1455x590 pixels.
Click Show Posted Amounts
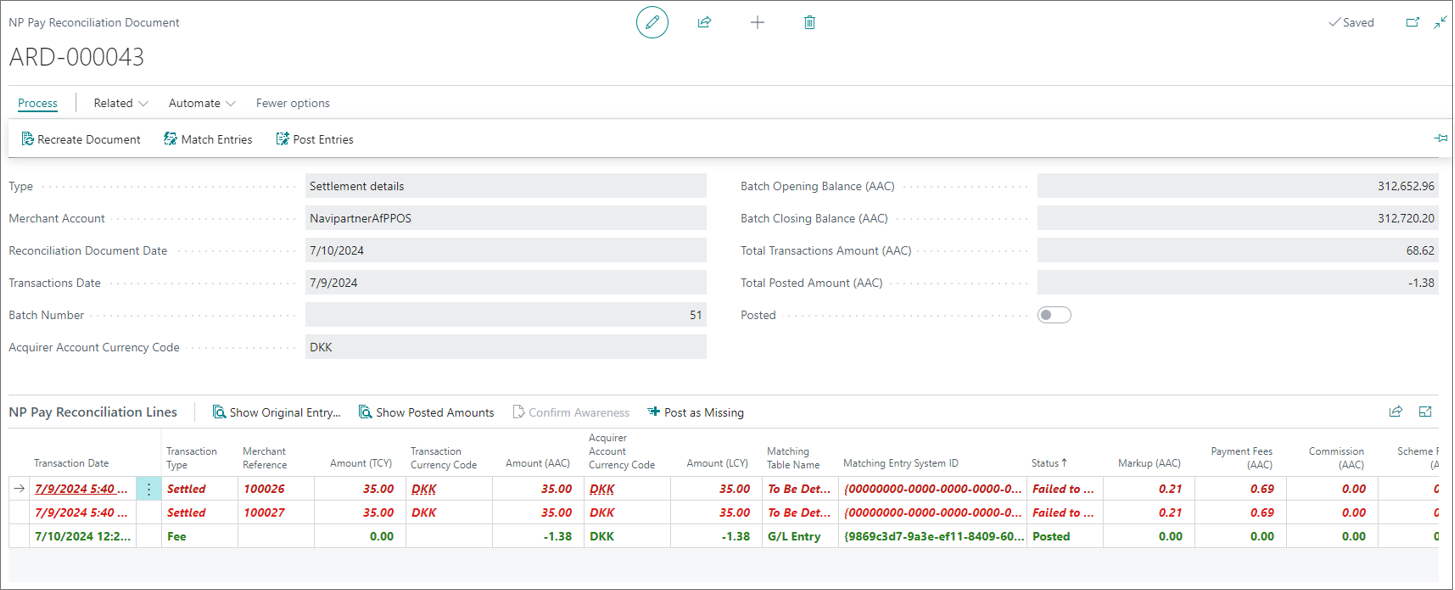[427, 412]
